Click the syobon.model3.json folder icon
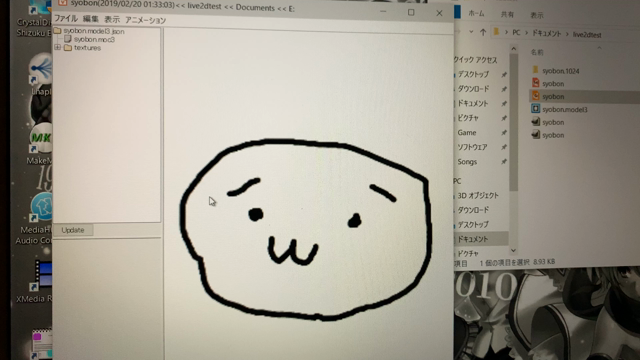Screen dimensions: 640x360 point(57,31)
